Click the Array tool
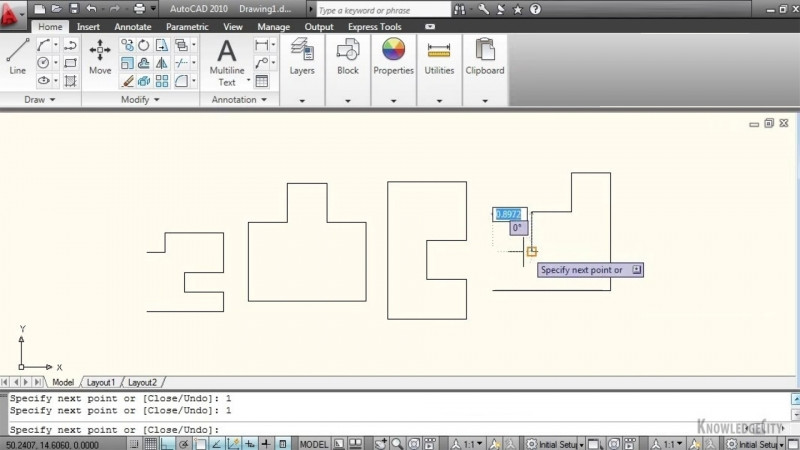The height and width of the screenshot is (450, 800). click(x=161, y=81)
